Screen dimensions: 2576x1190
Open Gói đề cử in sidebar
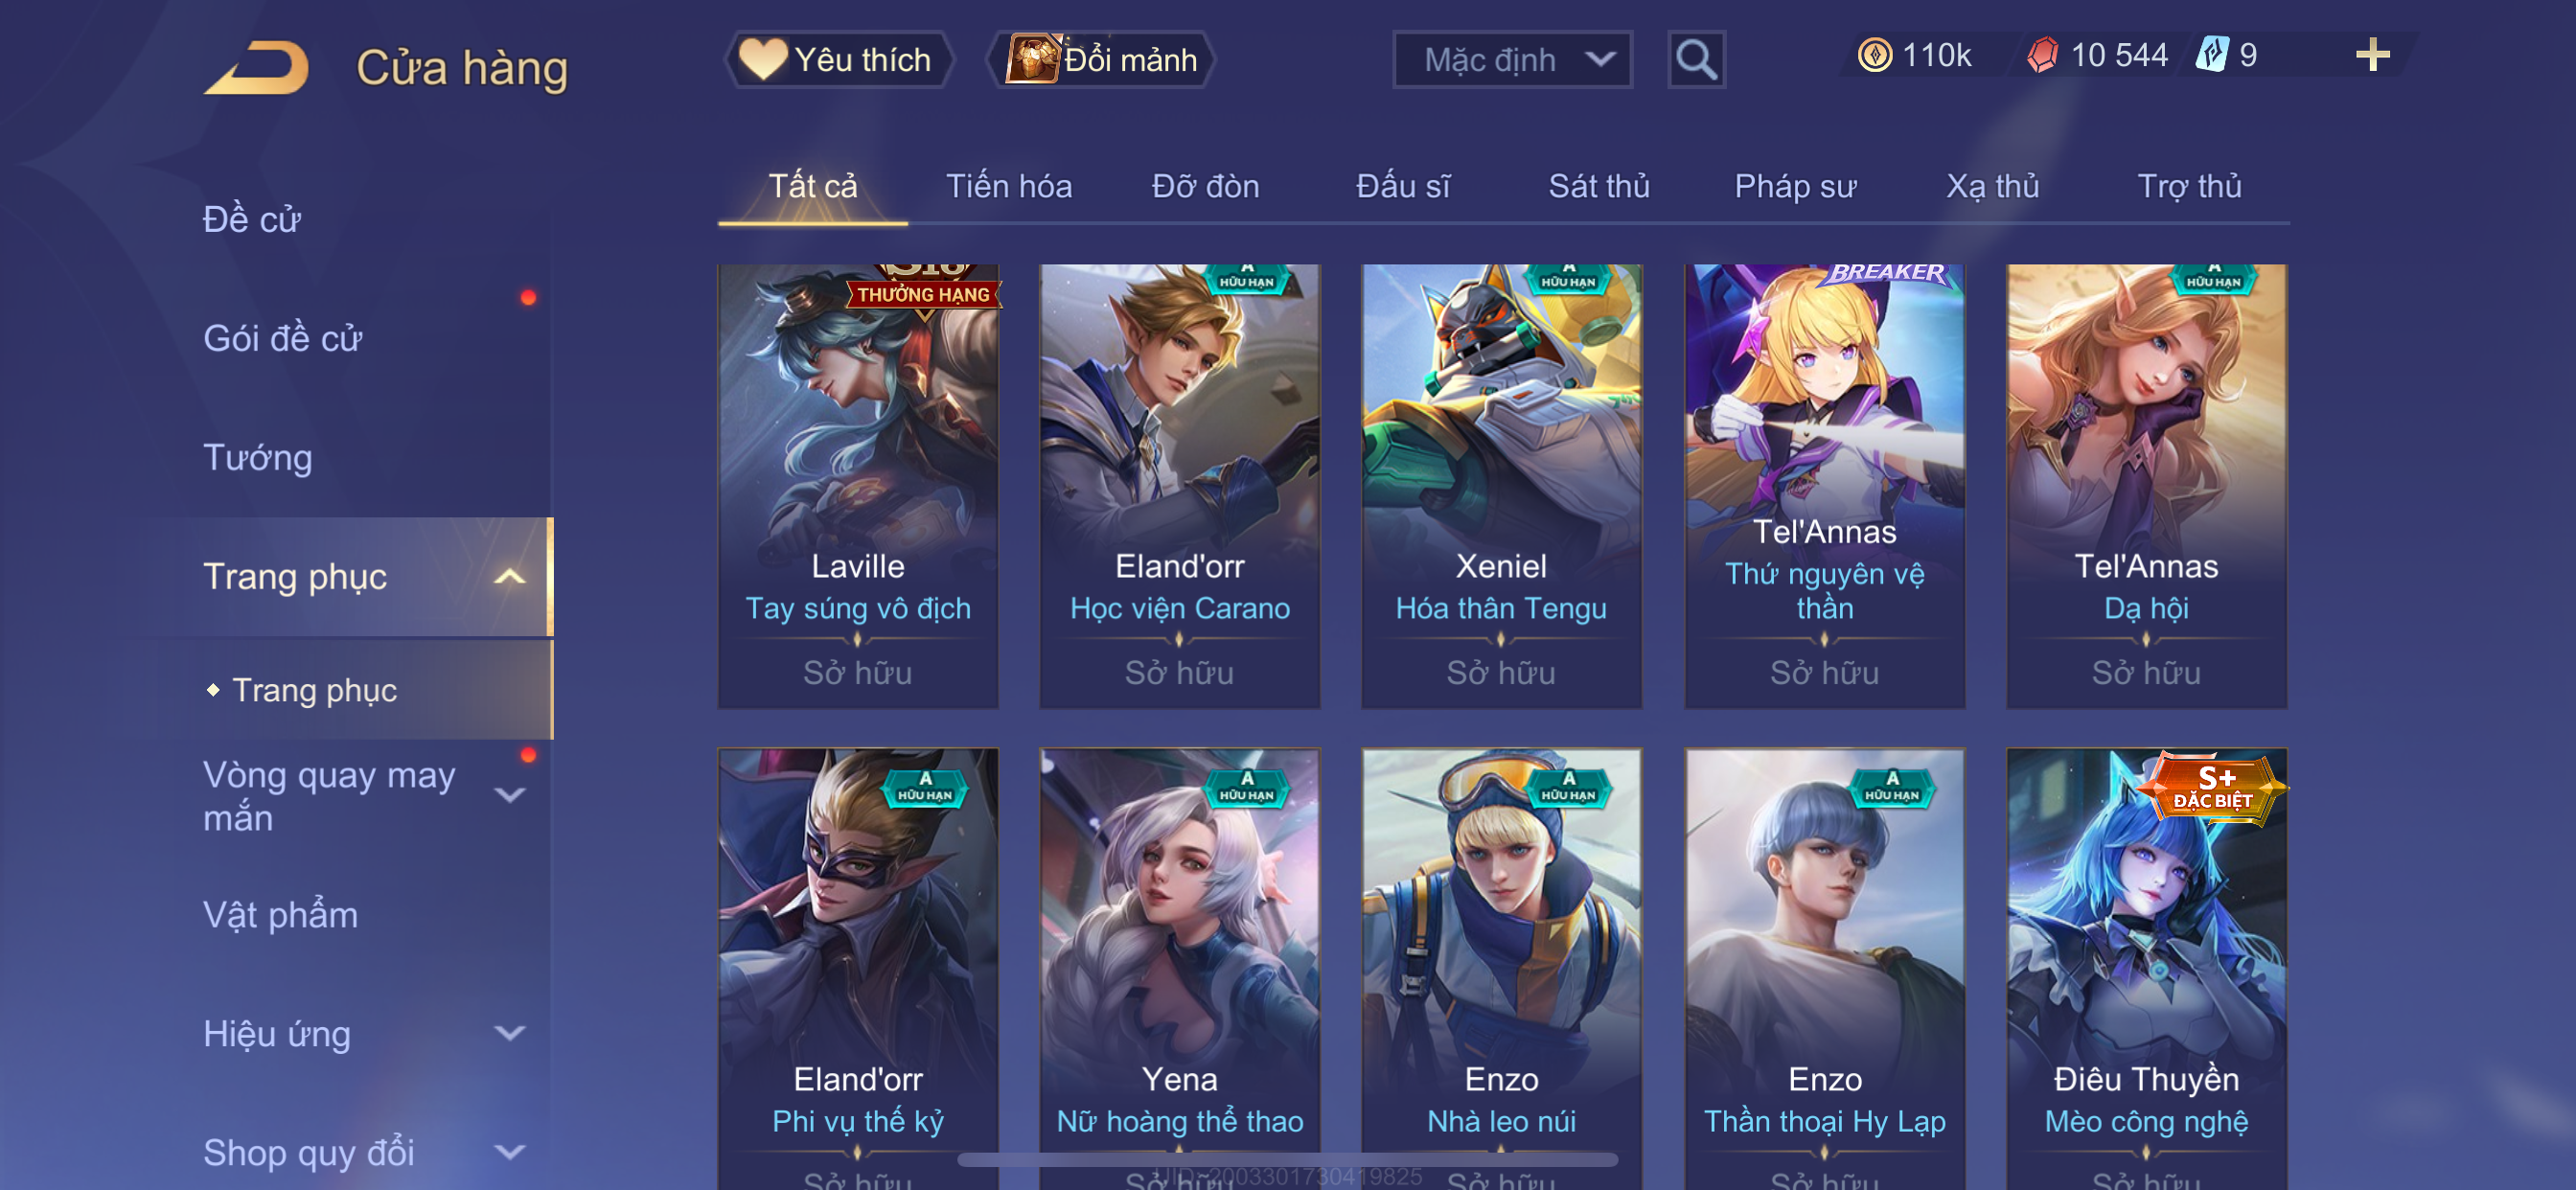click(x=282, y=338)
